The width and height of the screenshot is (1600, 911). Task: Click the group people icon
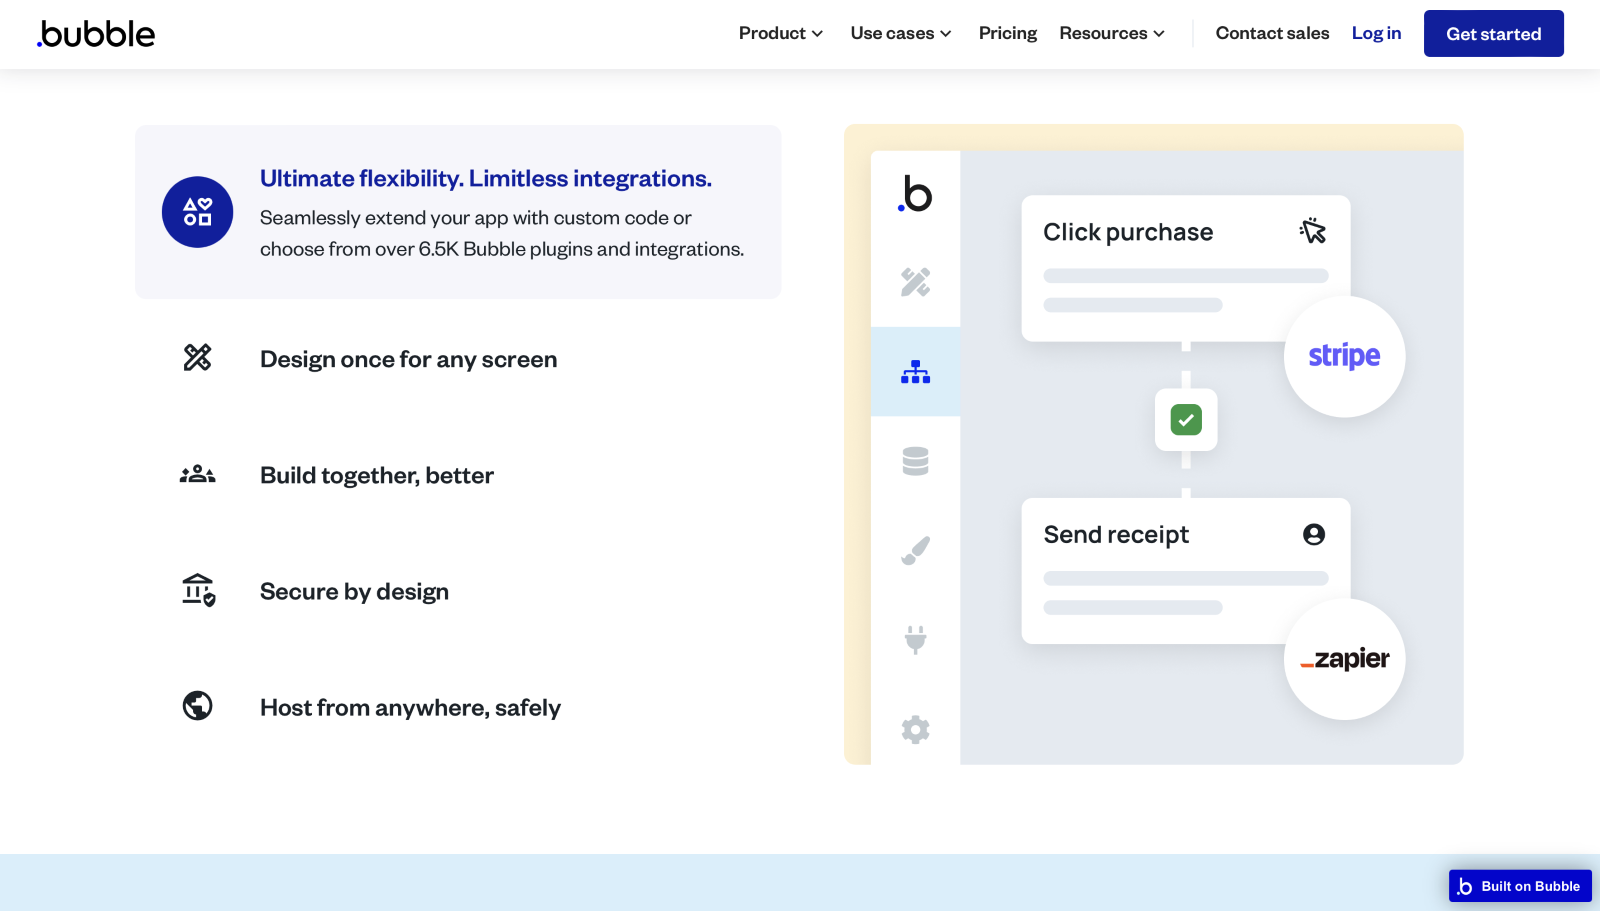[x=198, y=474]
